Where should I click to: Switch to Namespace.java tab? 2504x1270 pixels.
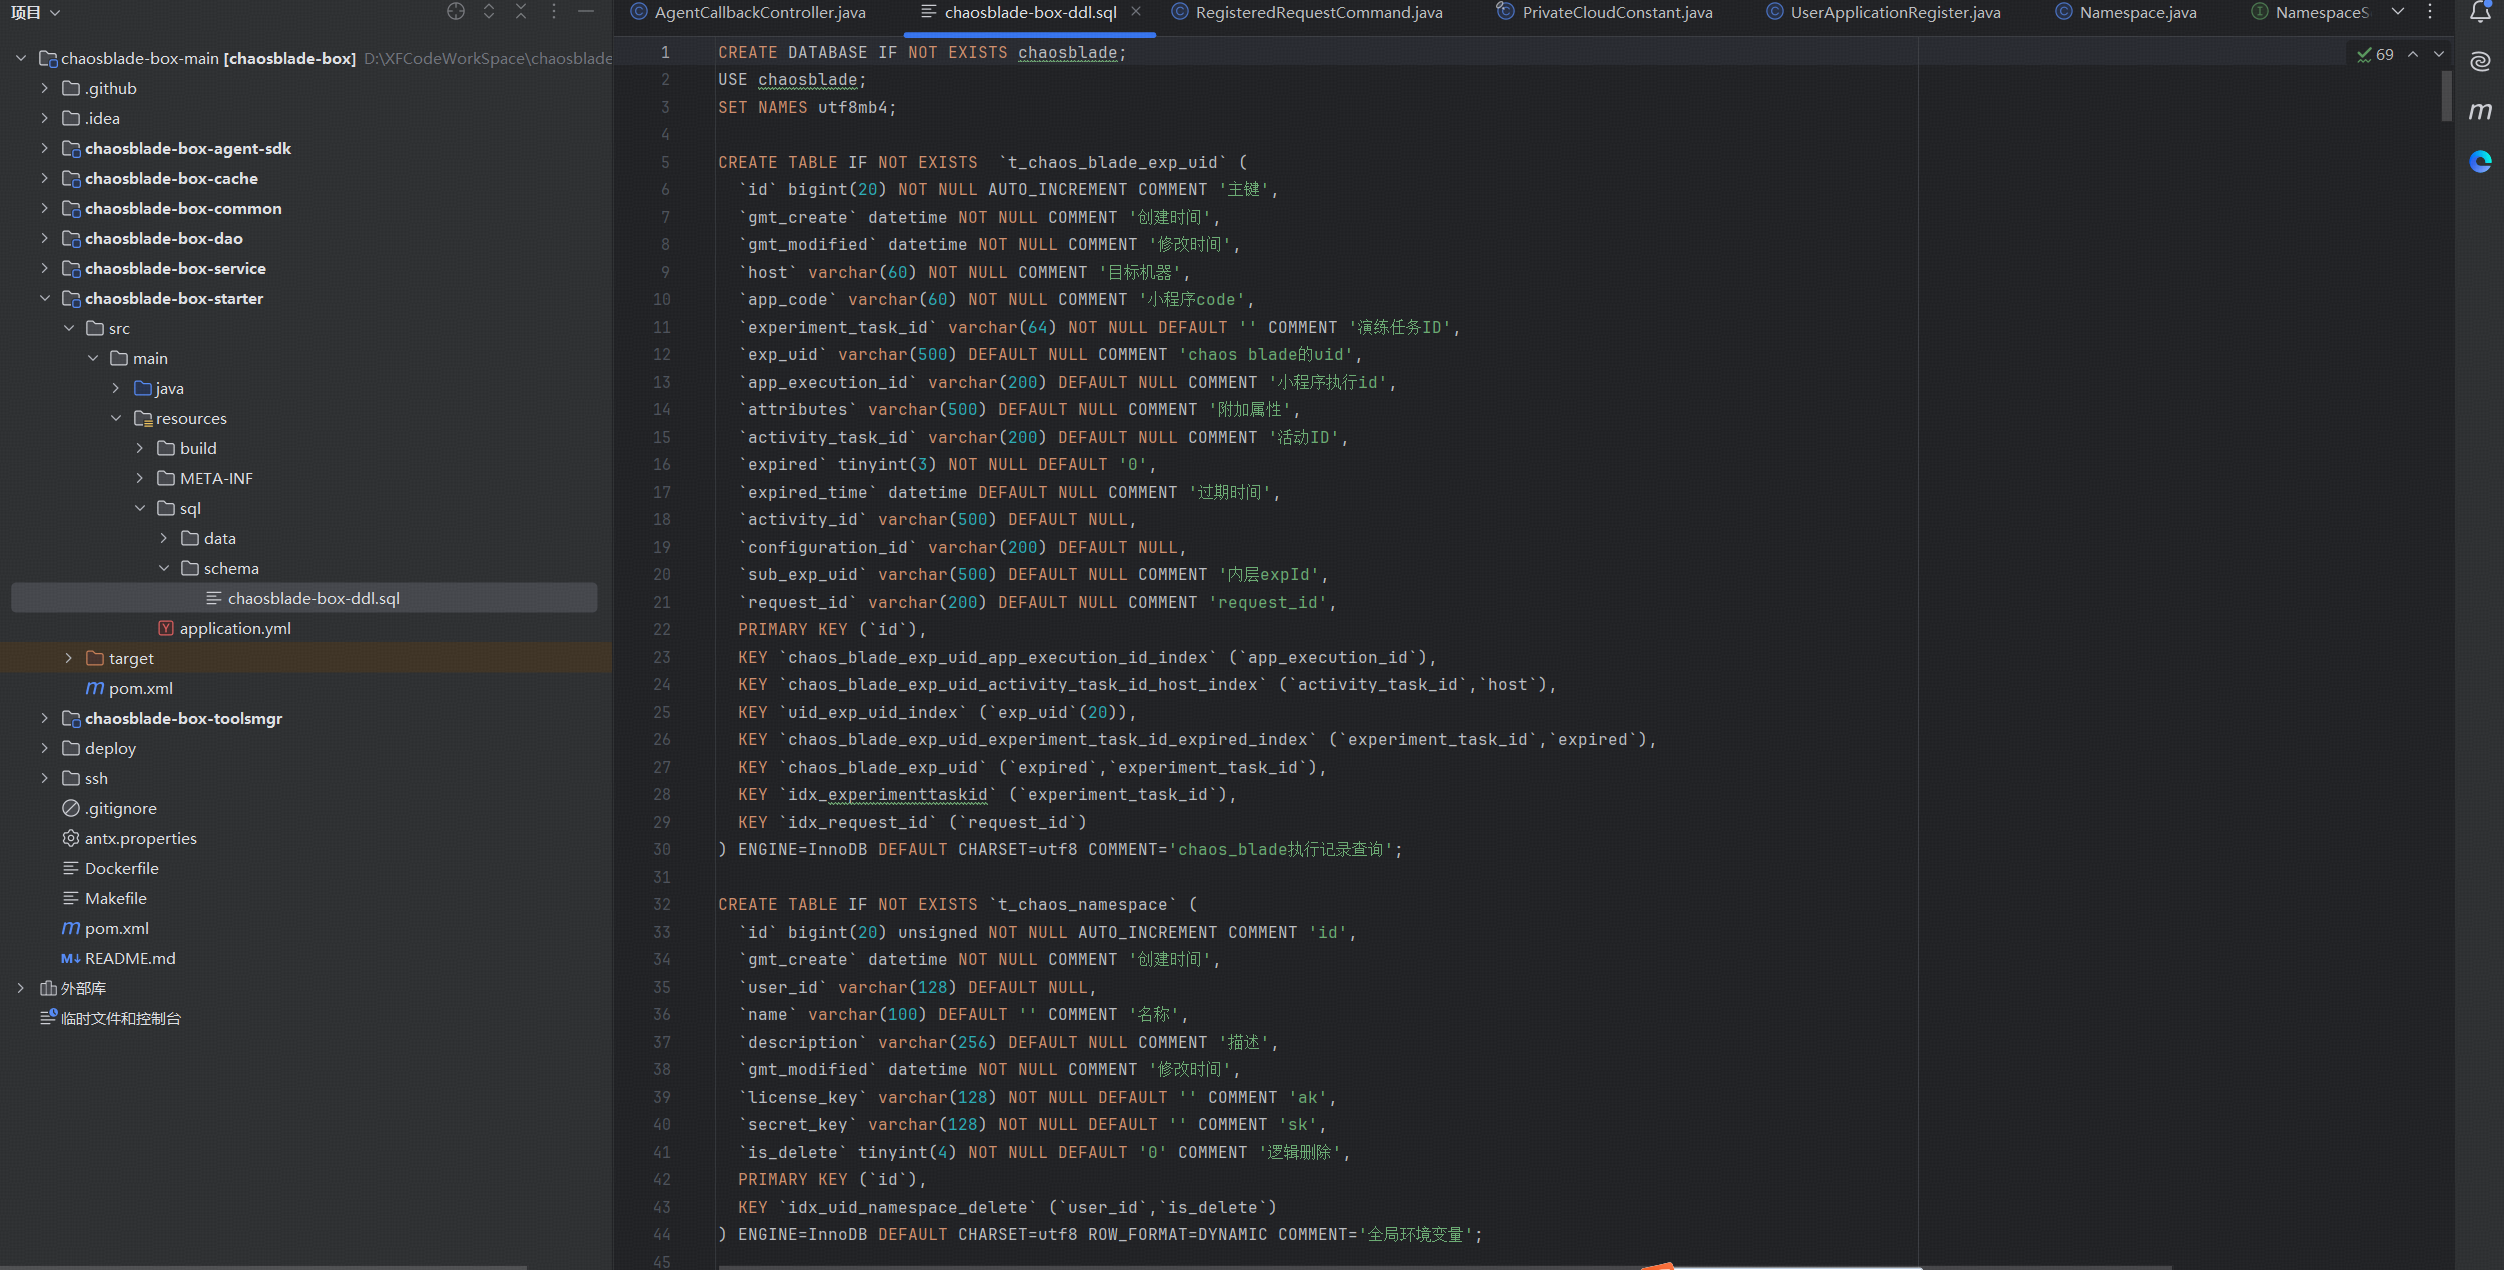(x=2126, y=12)
